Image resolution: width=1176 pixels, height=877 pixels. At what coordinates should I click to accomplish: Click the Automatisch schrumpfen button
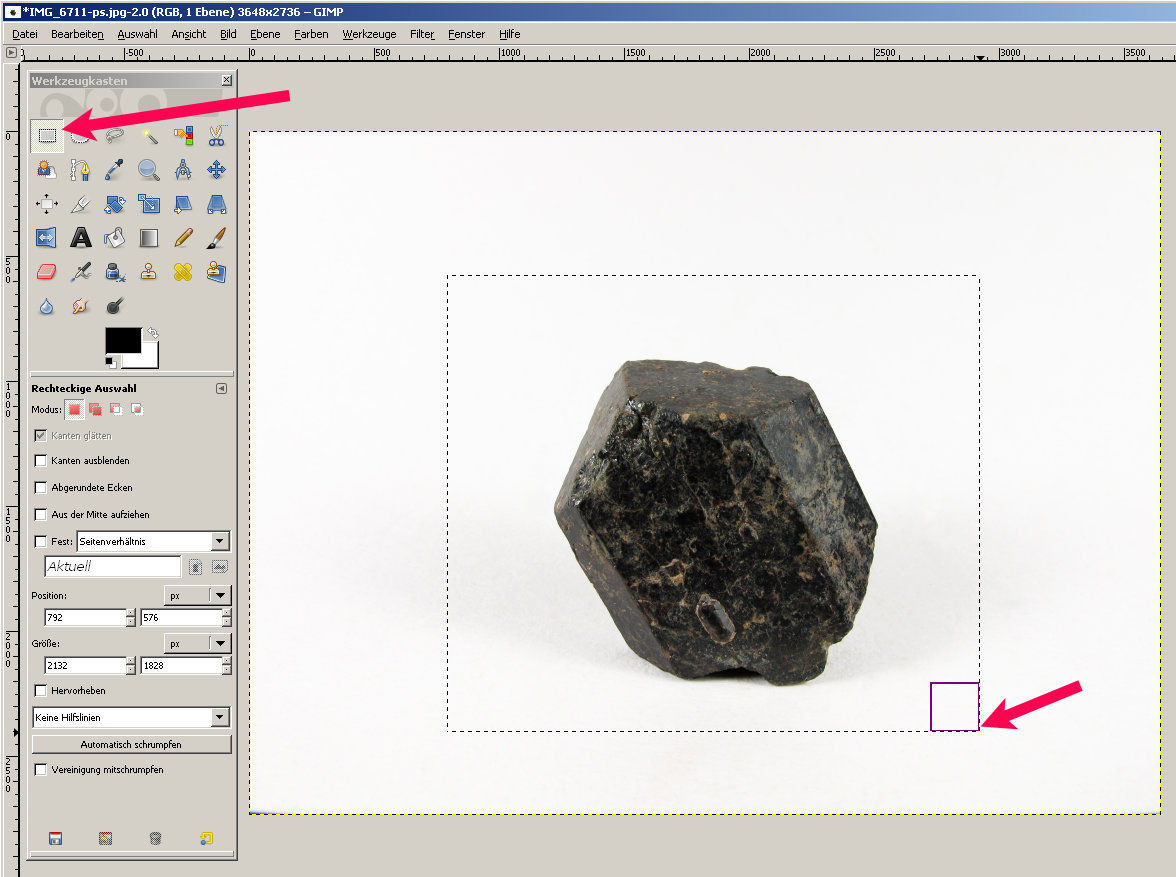(131, 745)
